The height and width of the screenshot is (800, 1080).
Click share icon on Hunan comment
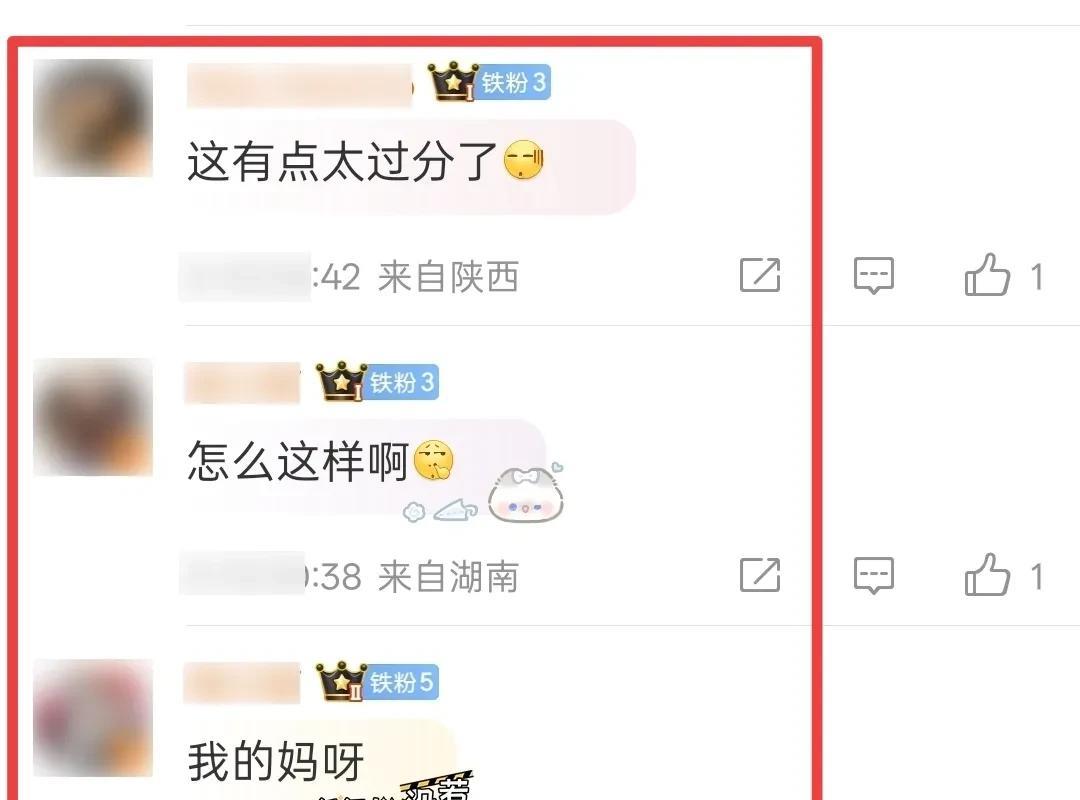coord(760,575)
